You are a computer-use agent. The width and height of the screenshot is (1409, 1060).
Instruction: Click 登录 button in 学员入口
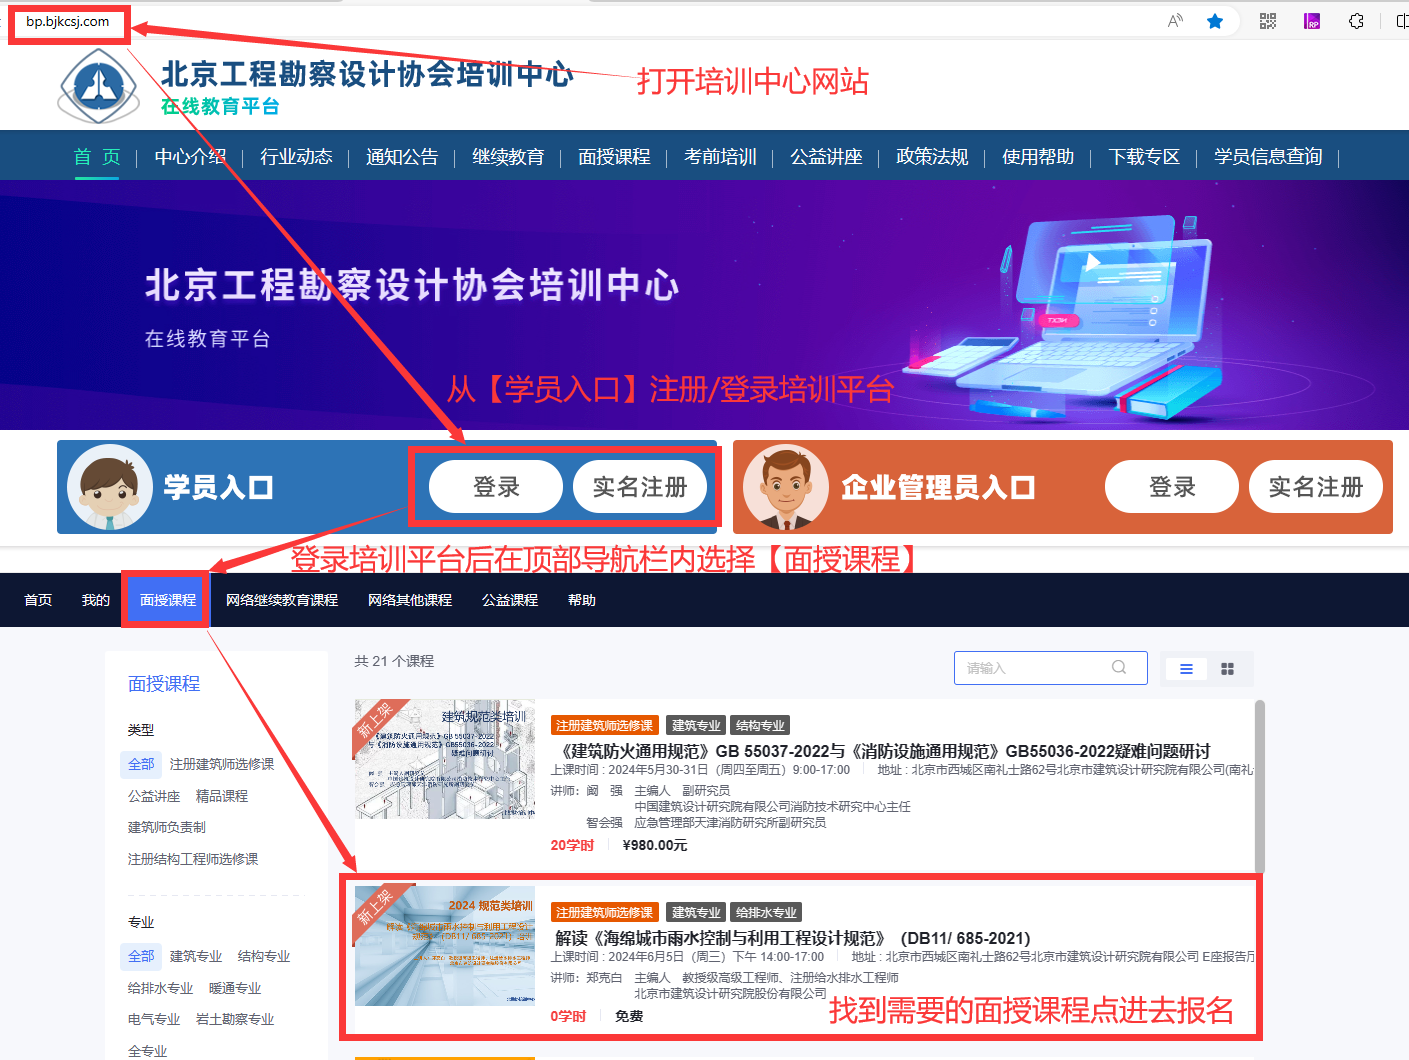point(496,487)
